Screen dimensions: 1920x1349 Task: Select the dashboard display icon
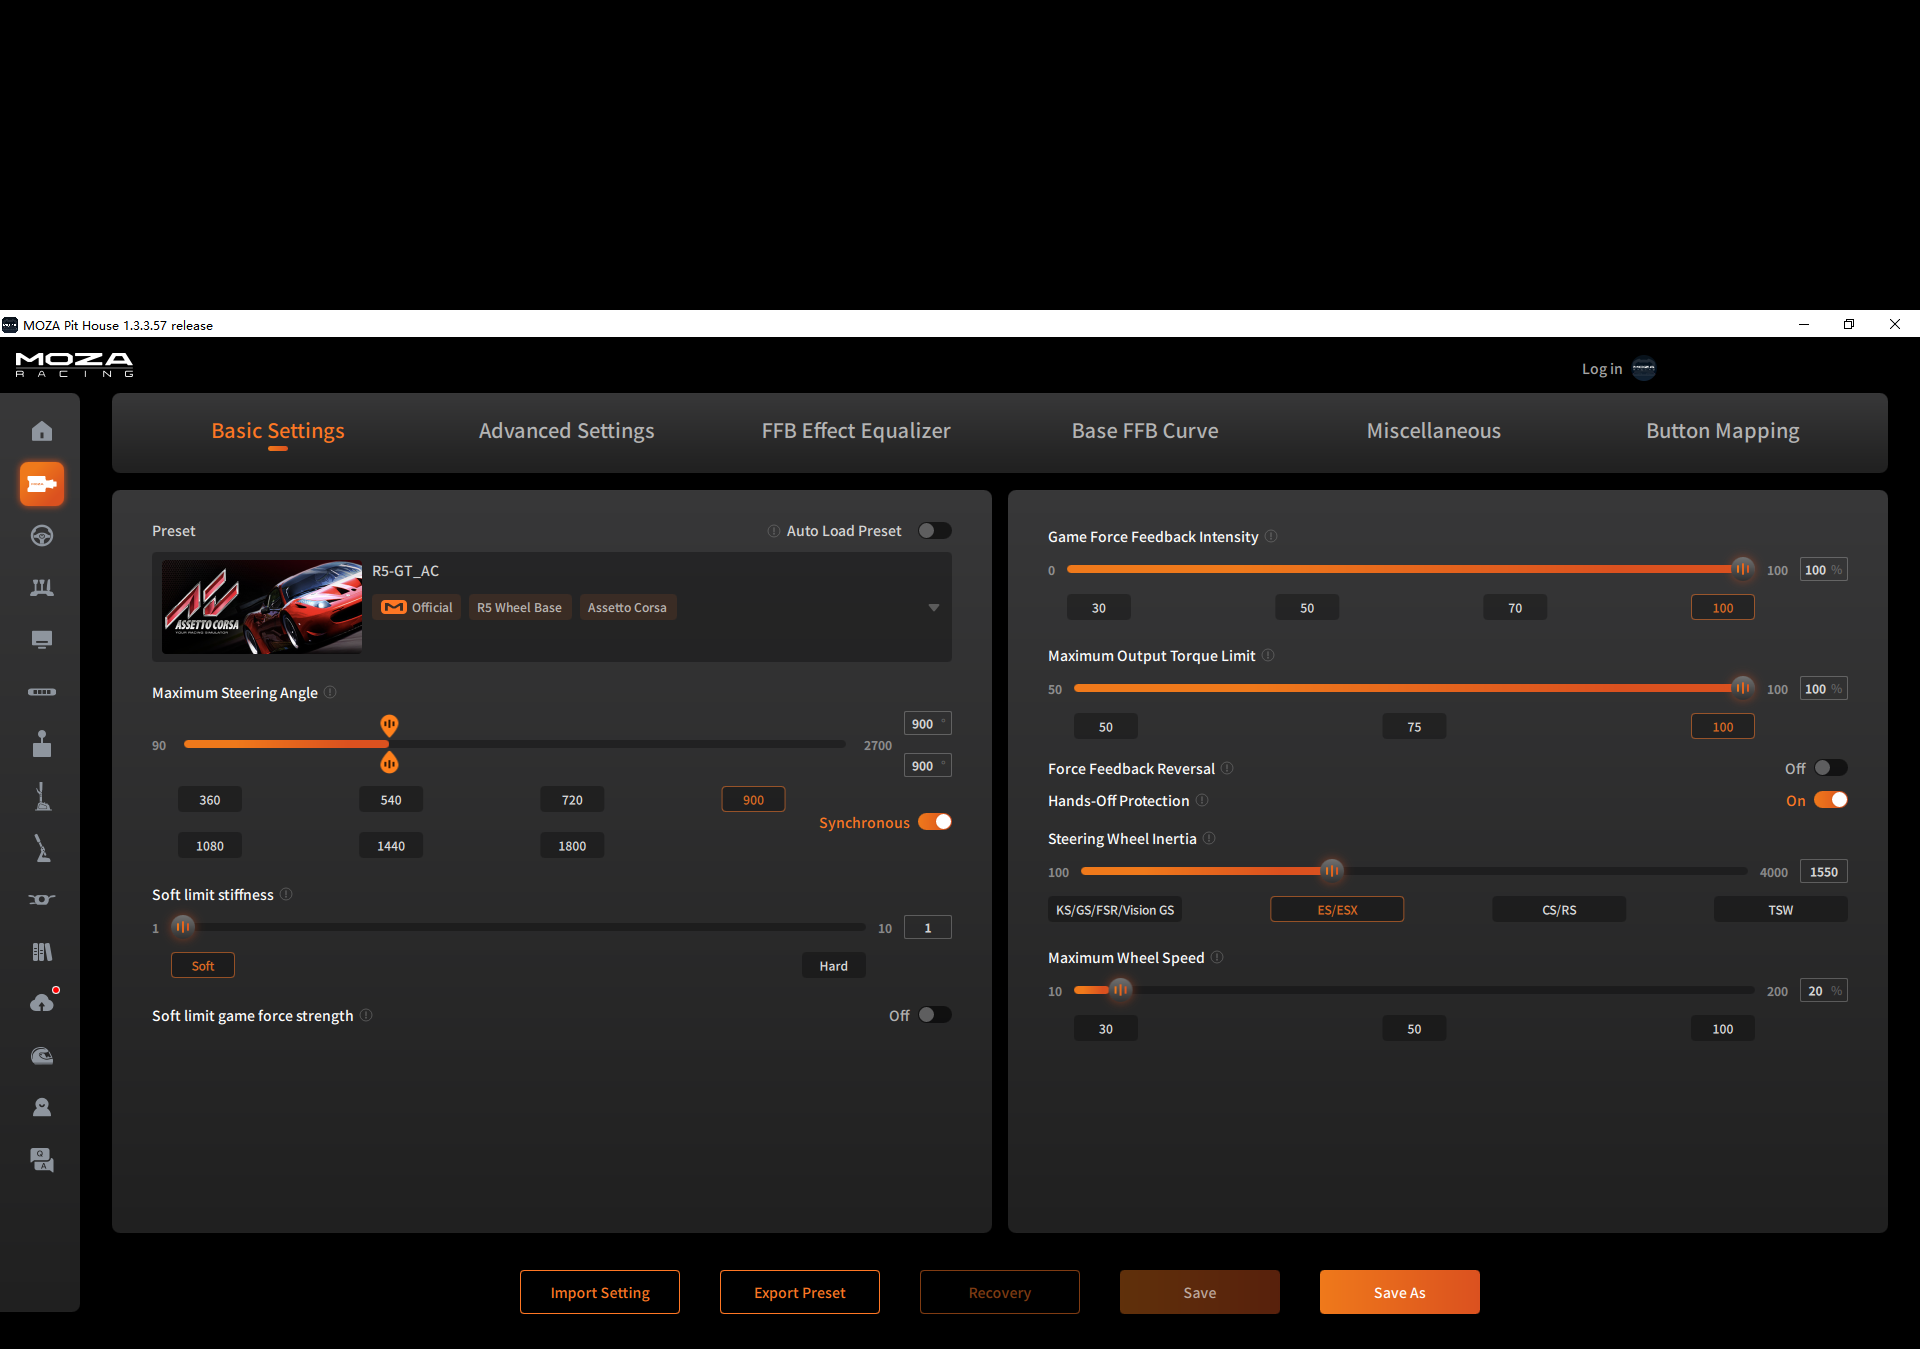click(x=42, y=640)
